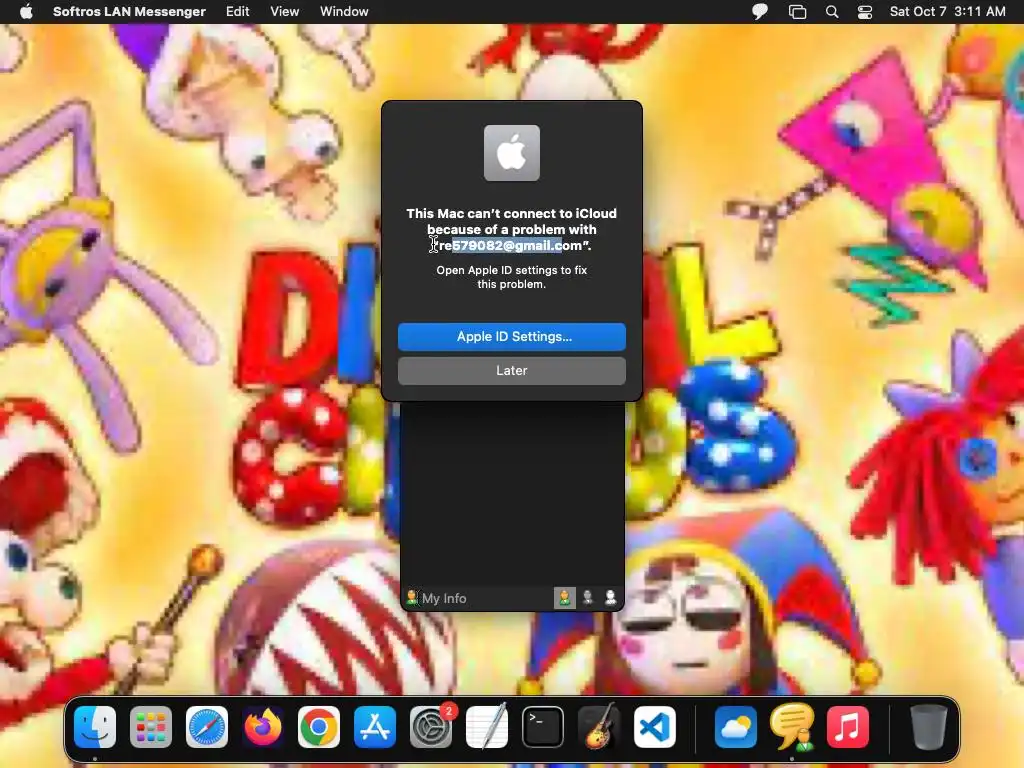Open Control Center in menu bar
The image size is (1024, 768).
pyautogui.click(x=865, y=11)
